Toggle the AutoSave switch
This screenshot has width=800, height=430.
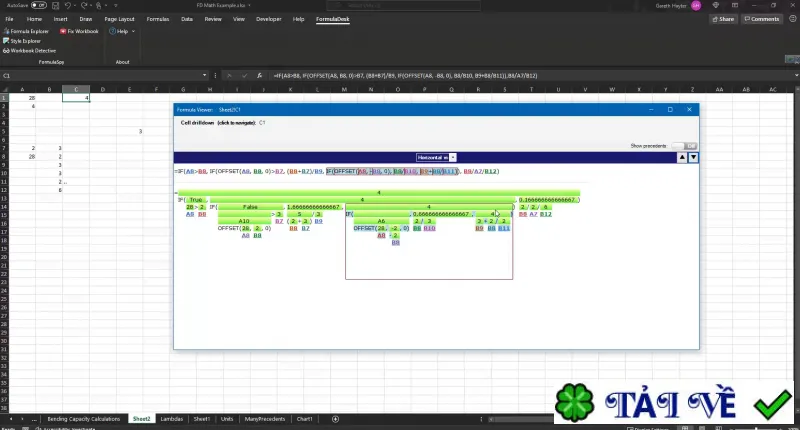(38, 5)
